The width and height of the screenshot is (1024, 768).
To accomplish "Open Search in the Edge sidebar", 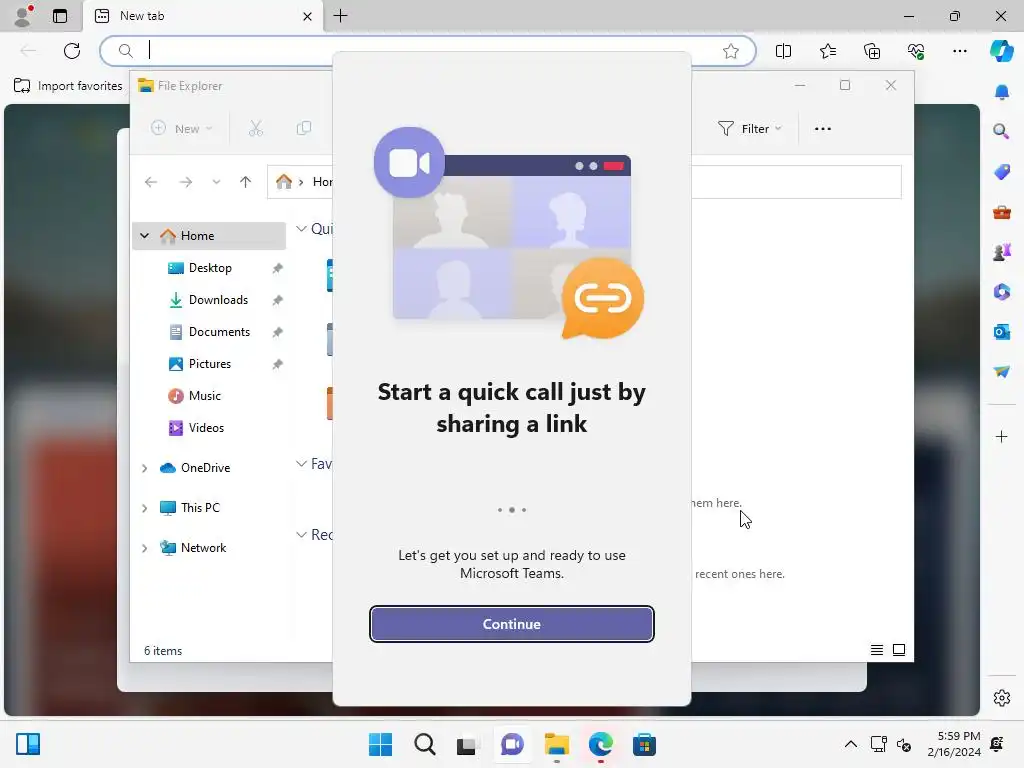I will (x=1001, y=132).
